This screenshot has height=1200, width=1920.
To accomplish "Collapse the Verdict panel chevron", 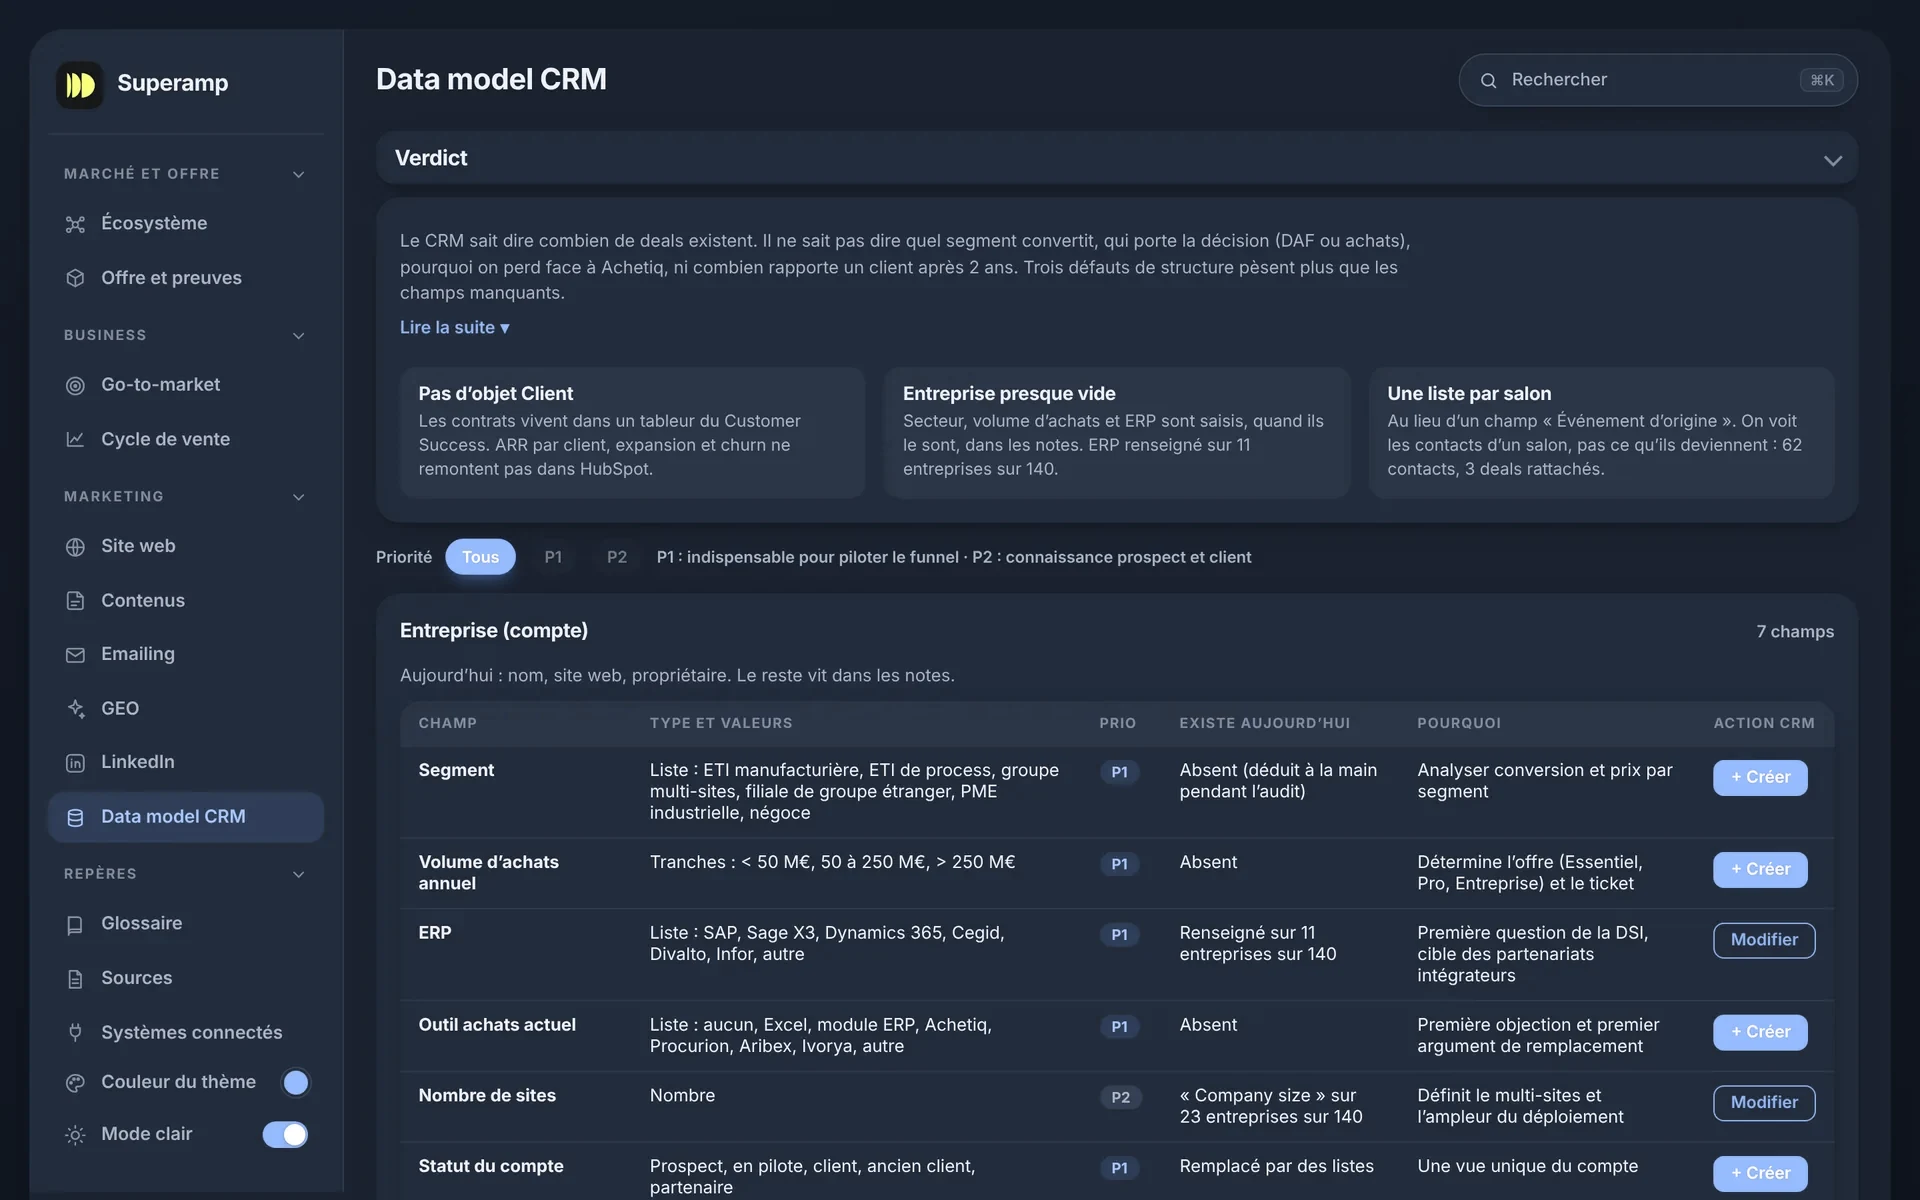I will 1832,159.
